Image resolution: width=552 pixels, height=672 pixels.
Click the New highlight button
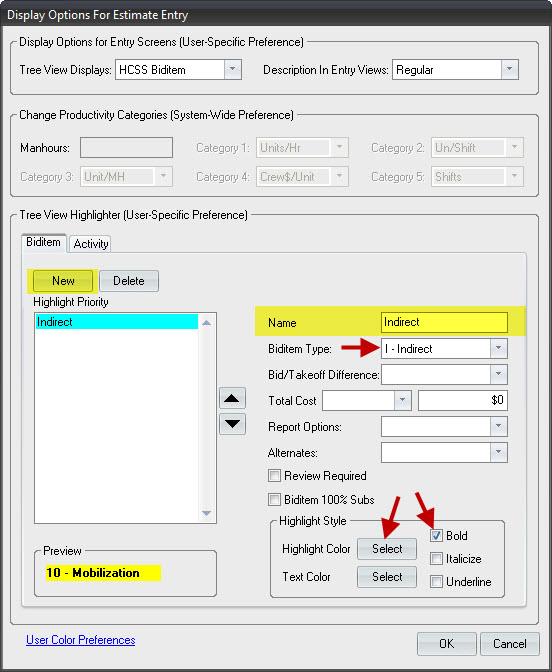tap(63, 281)
